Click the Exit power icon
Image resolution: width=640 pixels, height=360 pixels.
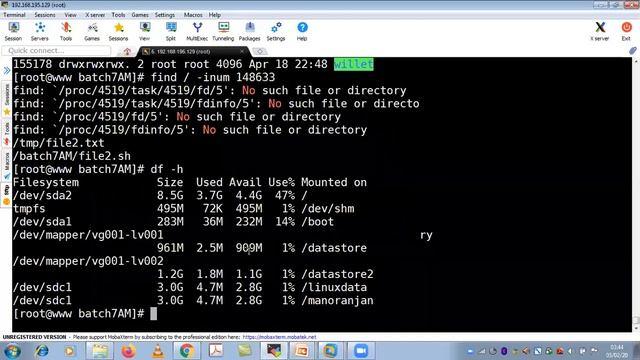pyautogui.click(x=626, y=31)
